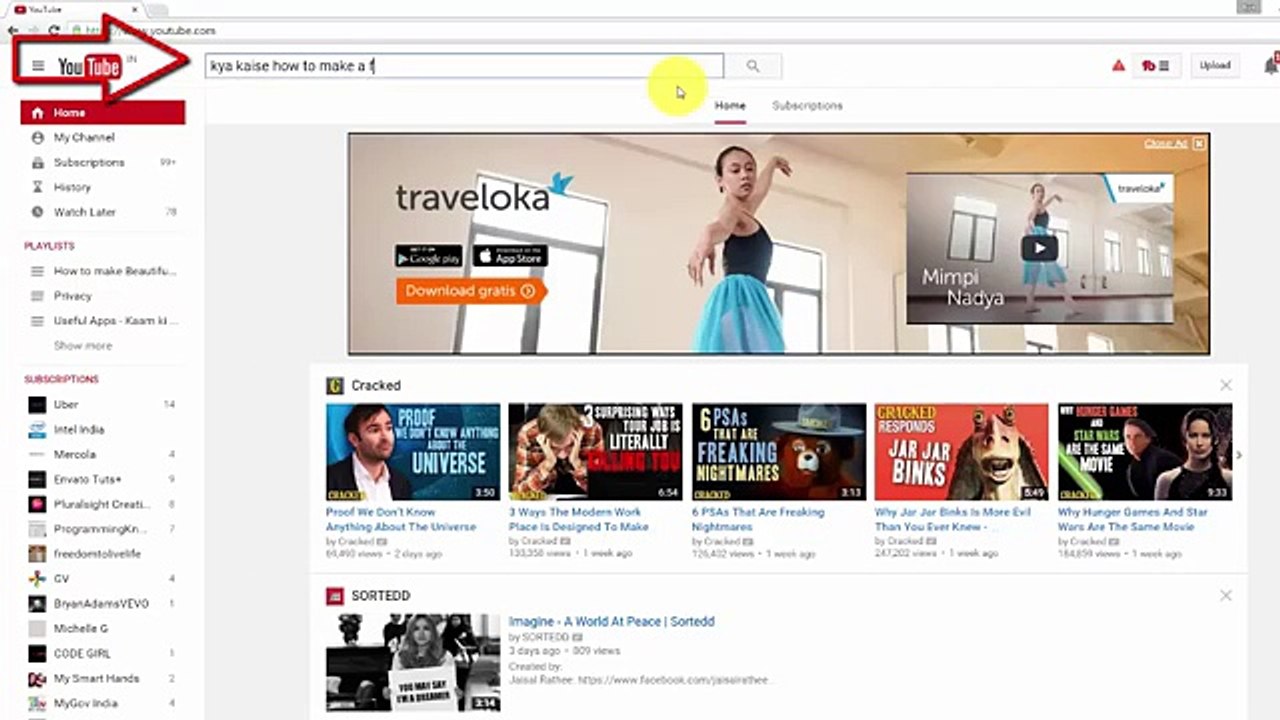
Task: Click the Pluralsight Creative channel avatar
Action: click(37, 505)
